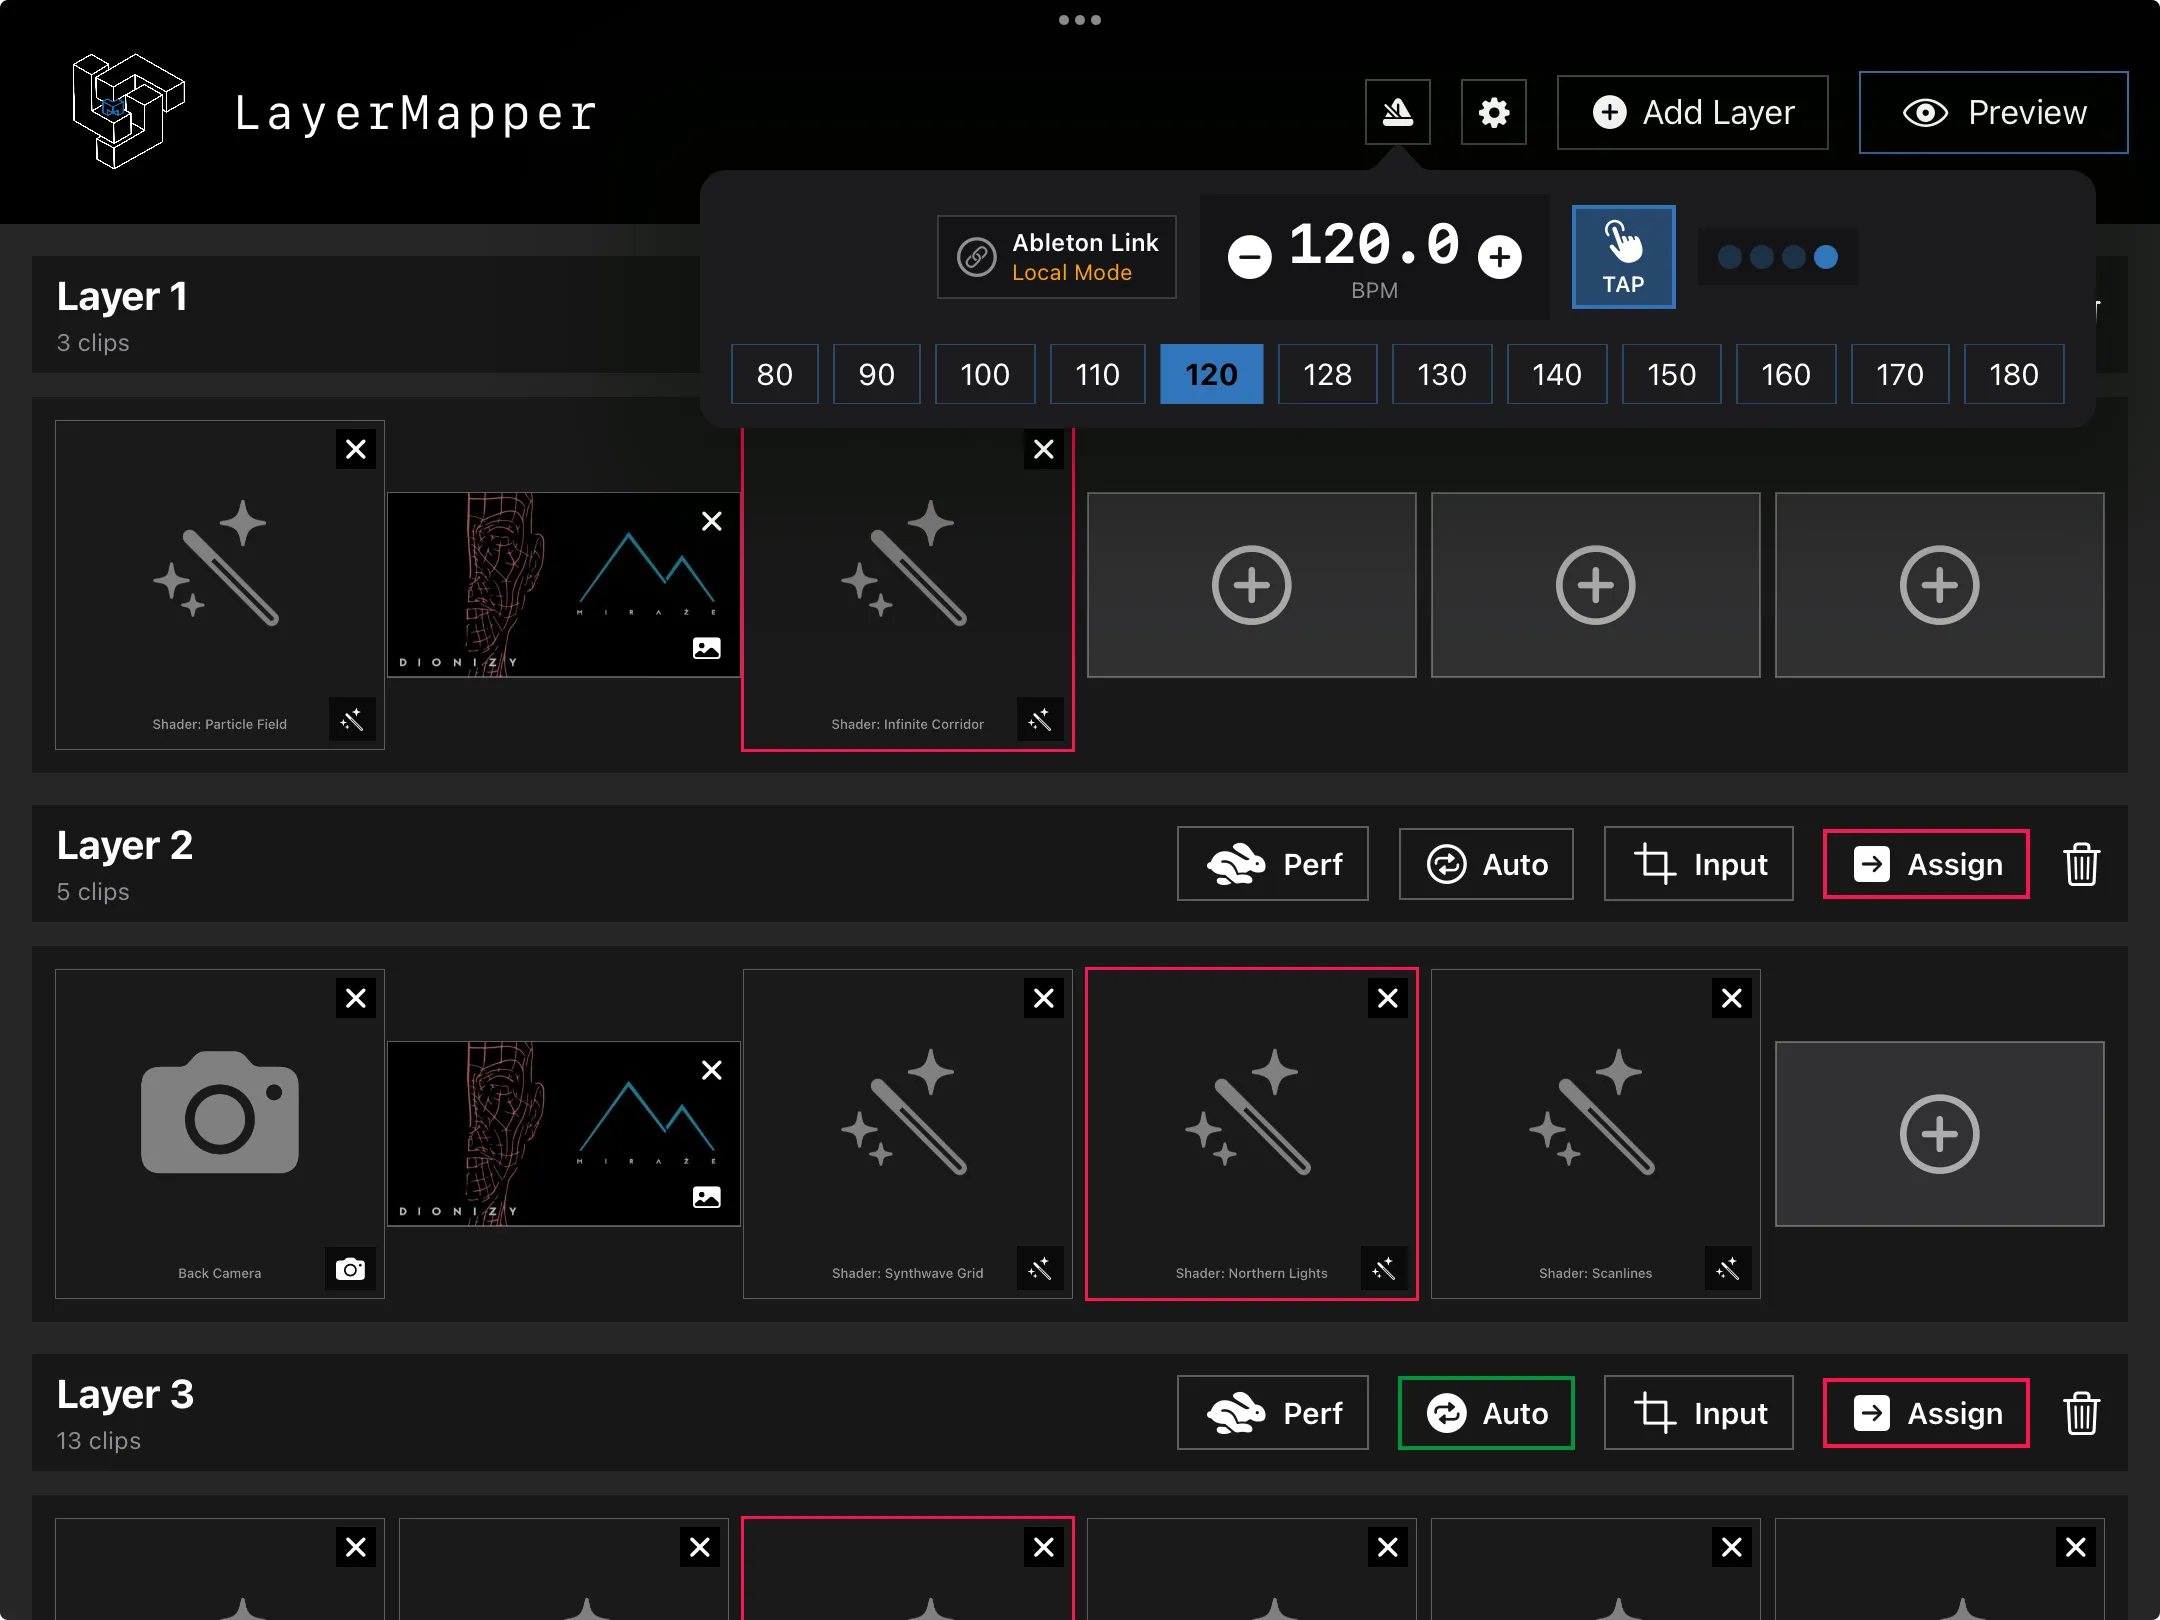Click Assign for Layer 2
The width and height of the screenshot is (2160, 1620).
point(1926,864)
